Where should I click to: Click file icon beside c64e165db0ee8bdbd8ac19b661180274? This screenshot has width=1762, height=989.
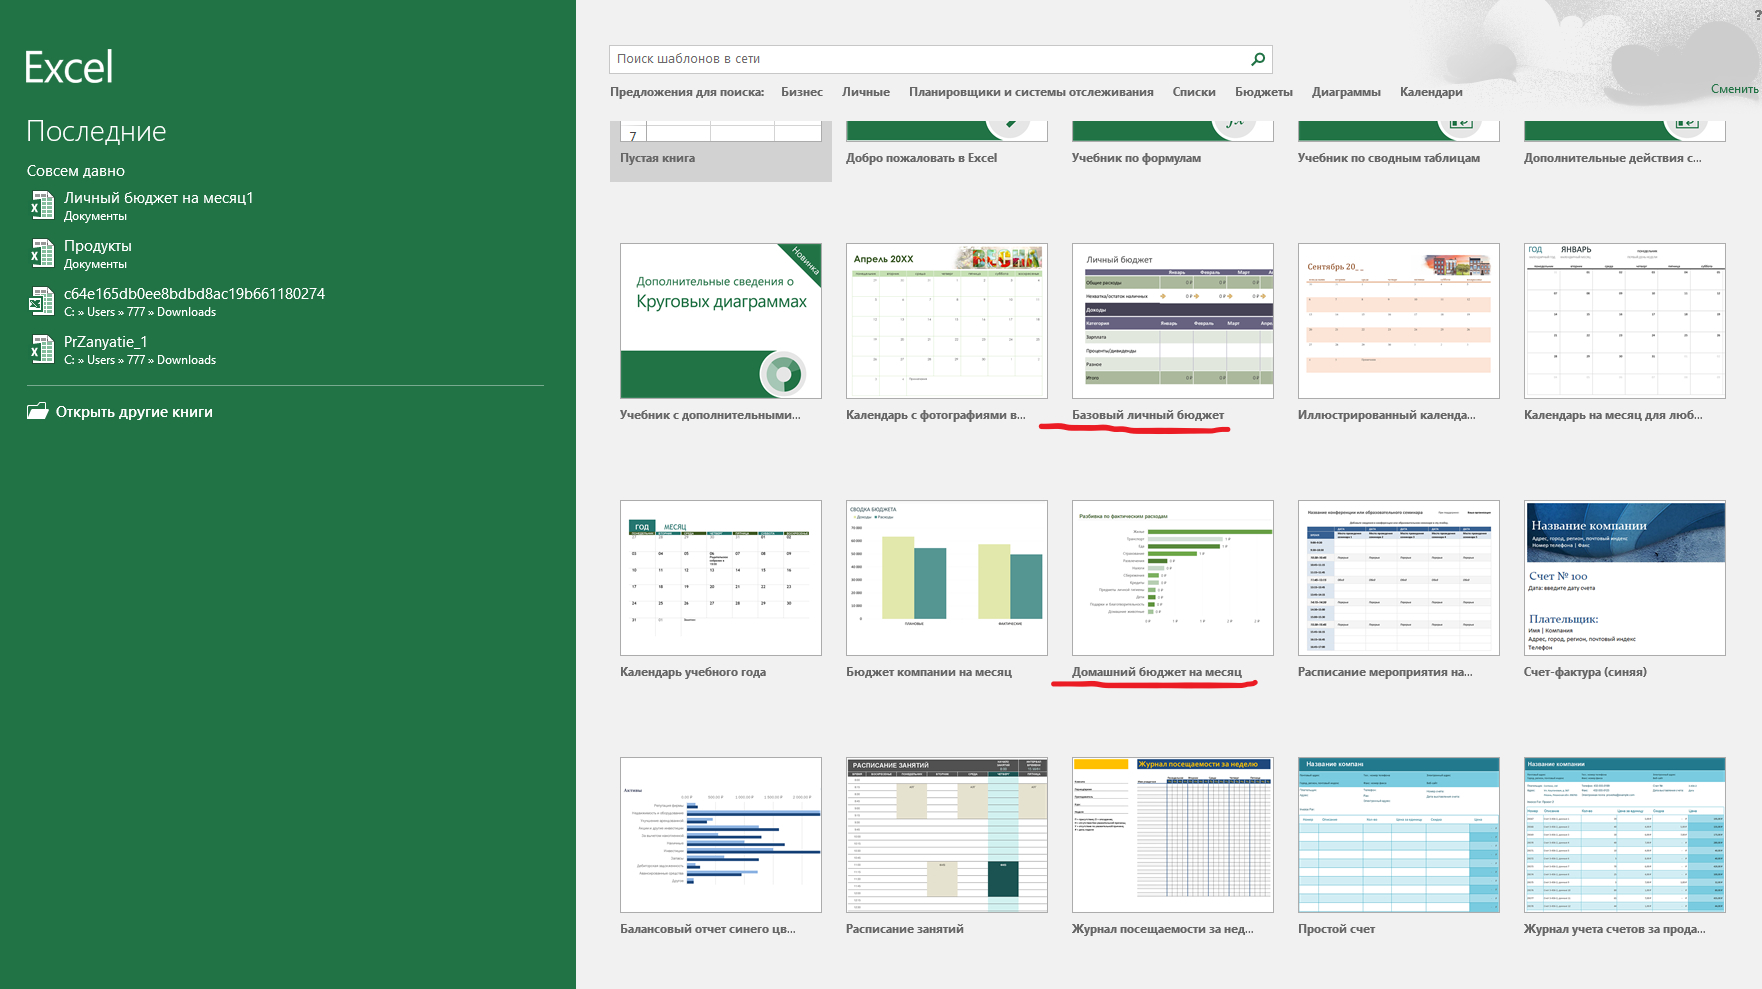tap(42, 301)
